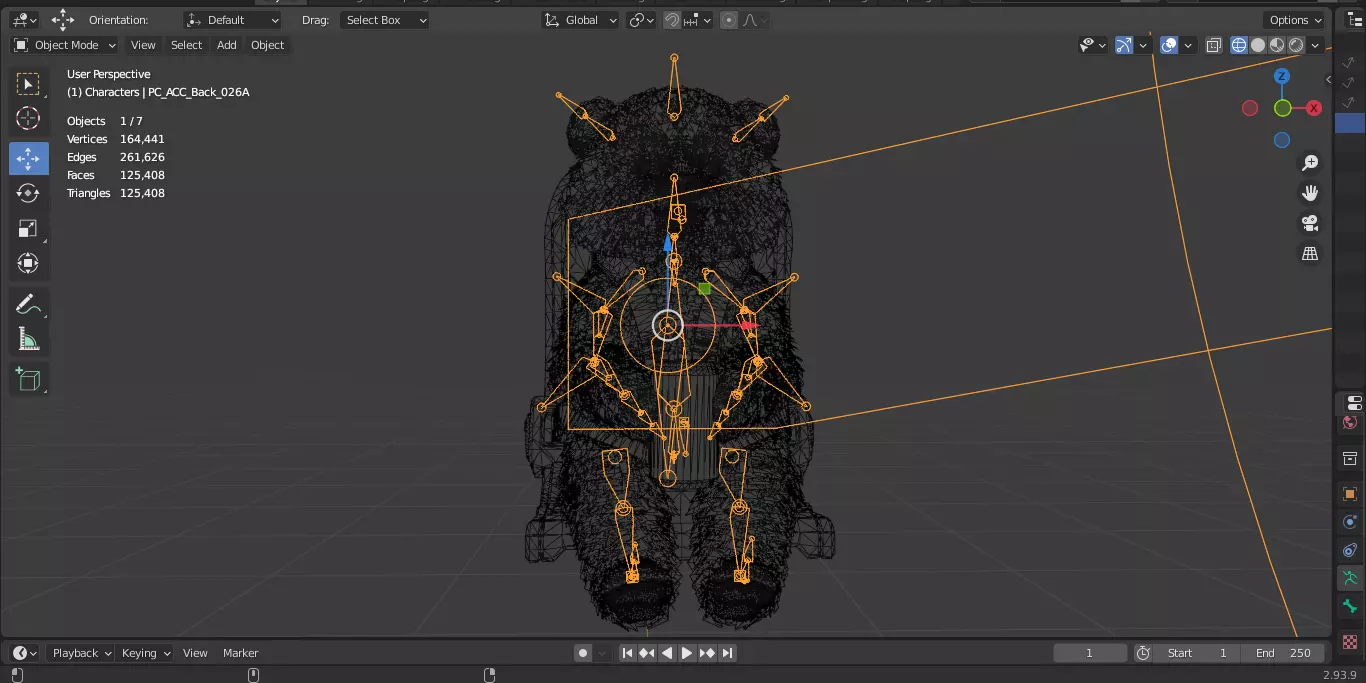This screenshot has height=683, width=1366.
Task: Open the Orientation Default dropdown
Action: click(x=233, y=20)
